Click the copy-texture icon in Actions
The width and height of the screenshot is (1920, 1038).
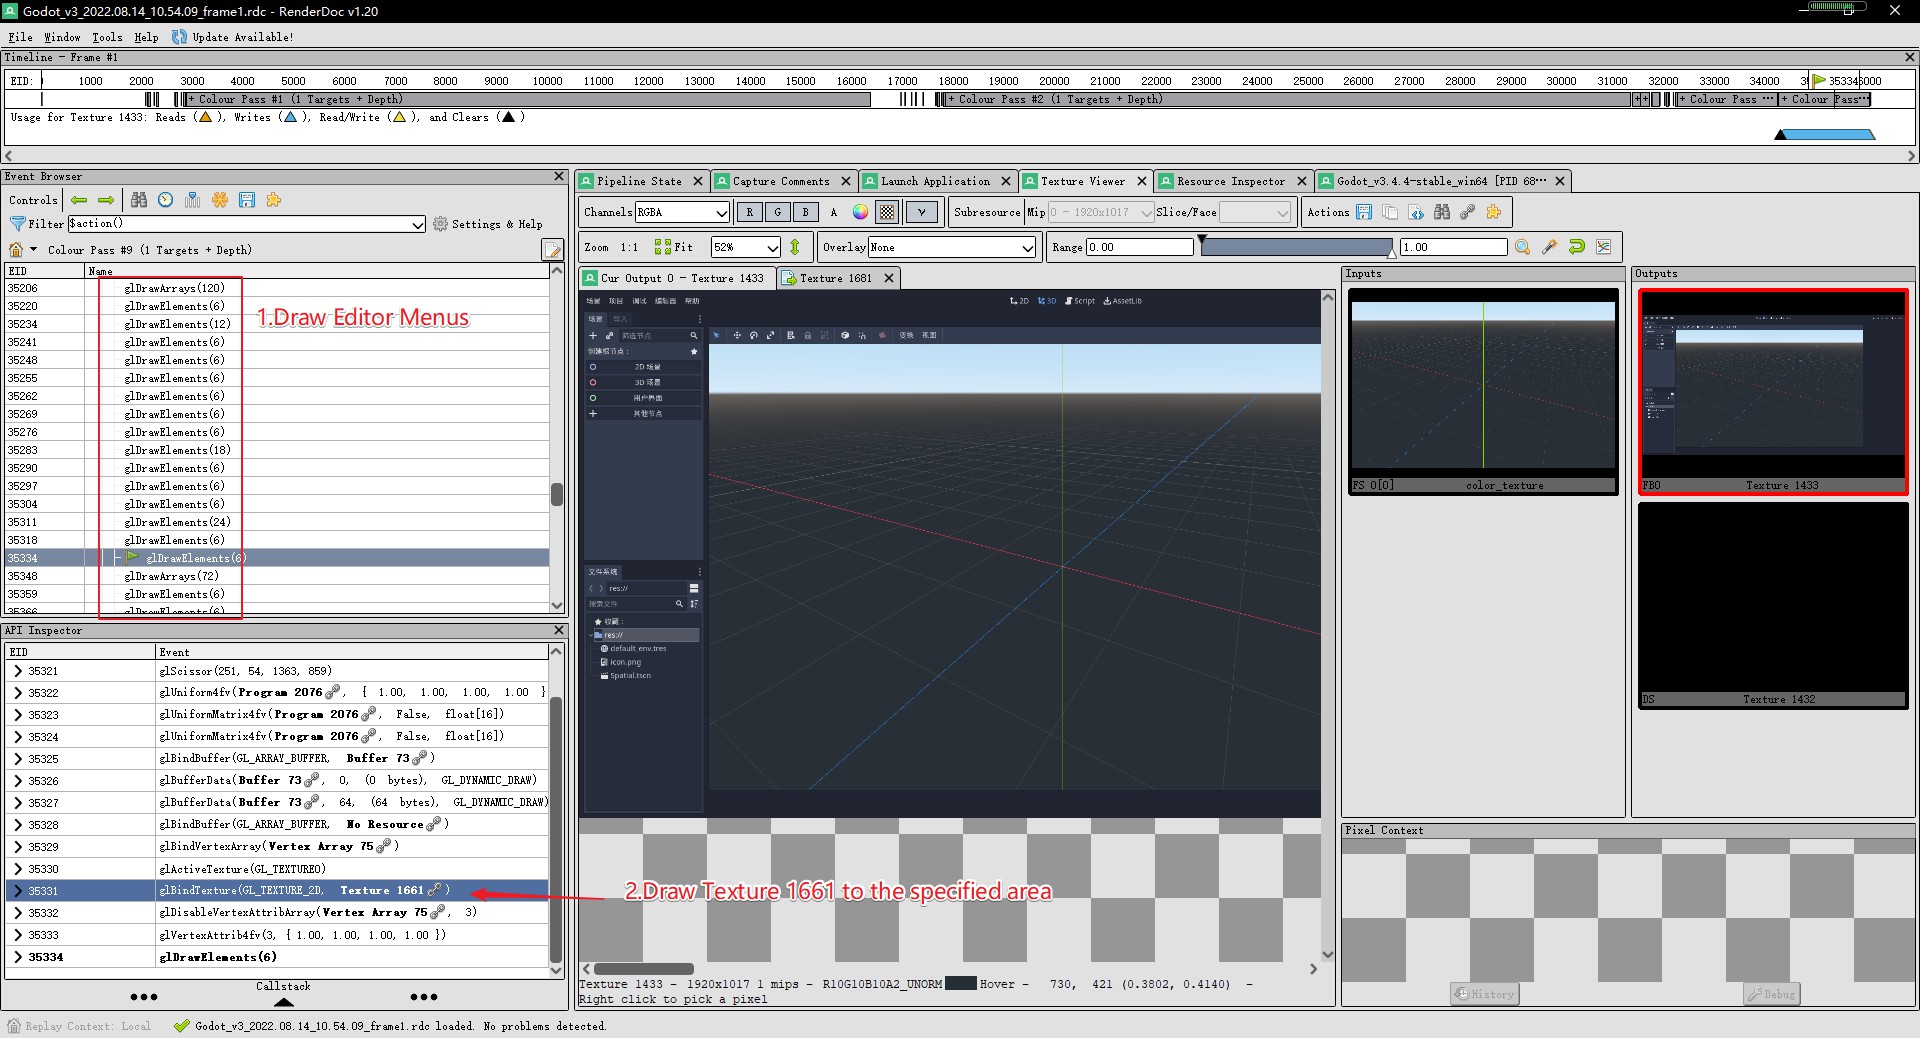(x=1390, y=212)
